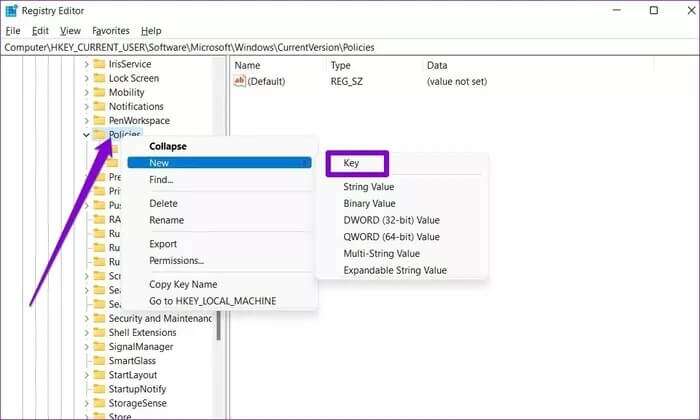Choose Key from the New submenu

click(x=352, y=163)
